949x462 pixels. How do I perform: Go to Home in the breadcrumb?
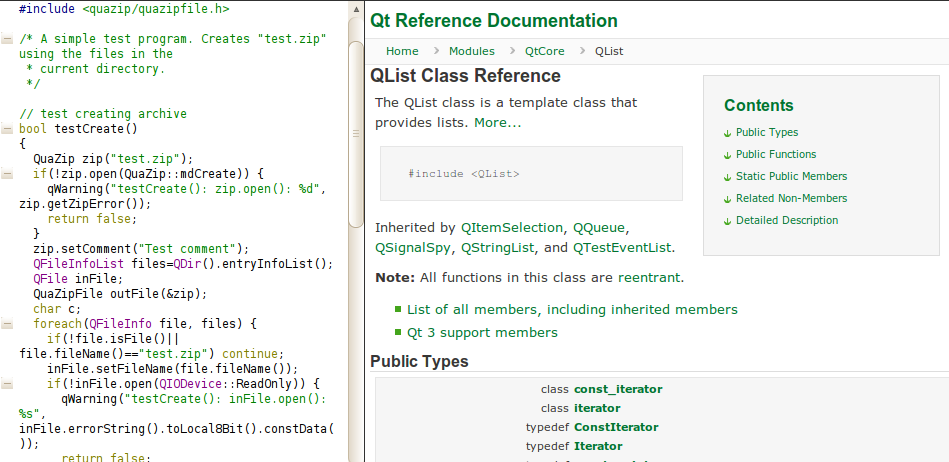click(x=402, y=51)
